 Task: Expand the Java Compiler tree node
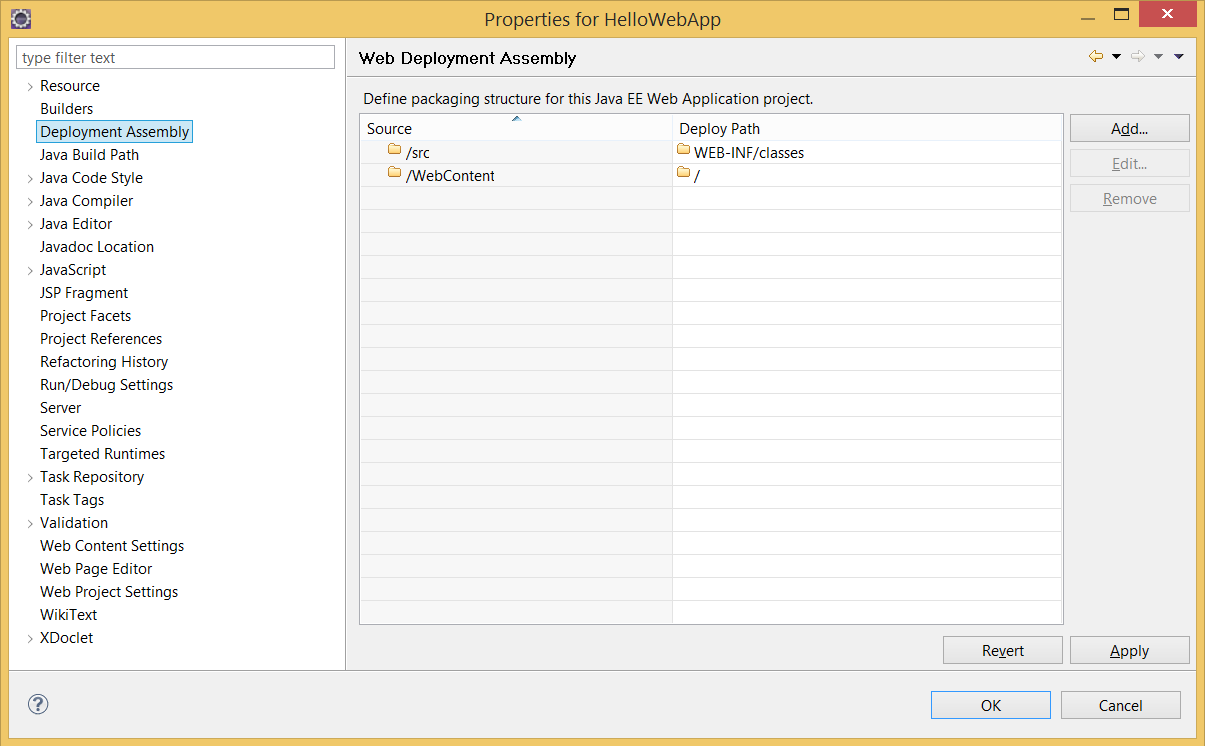pos(30,202)
